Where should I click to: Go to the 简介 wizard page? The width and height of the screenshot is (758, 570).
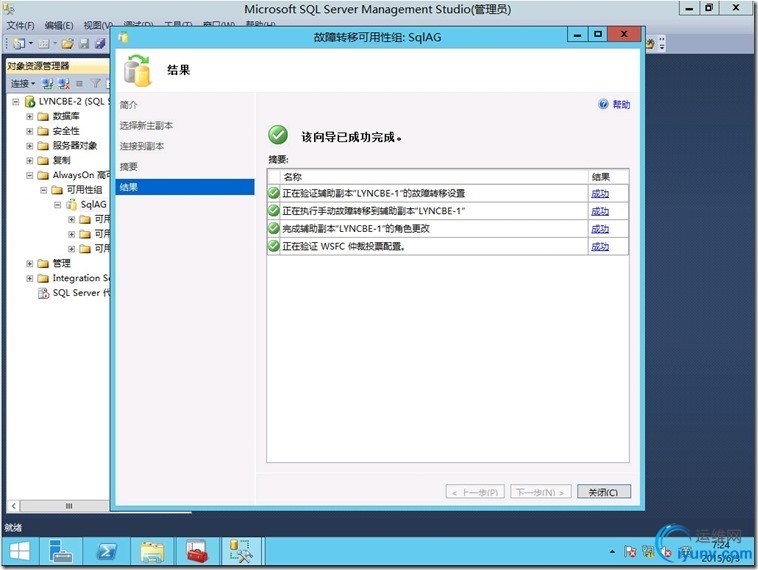[x=129, y=105]
